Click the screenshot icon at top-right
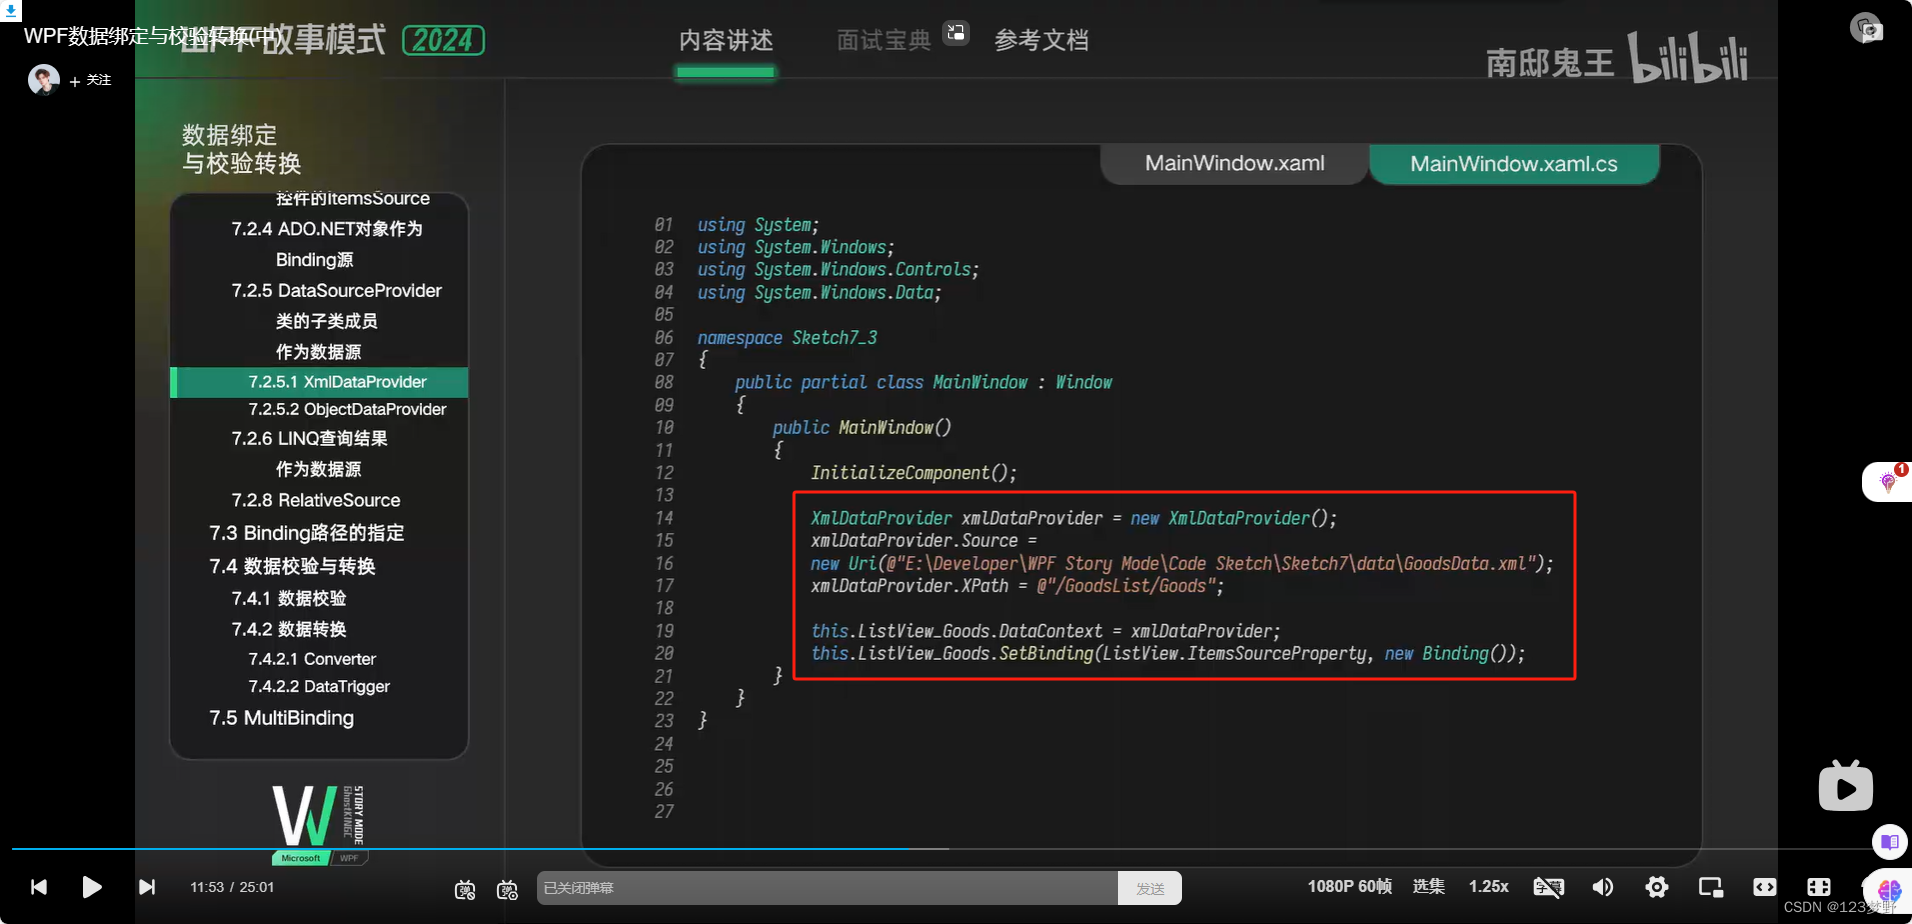Viewport: 1912px width, 924px height. click(x=1866, y=28)
